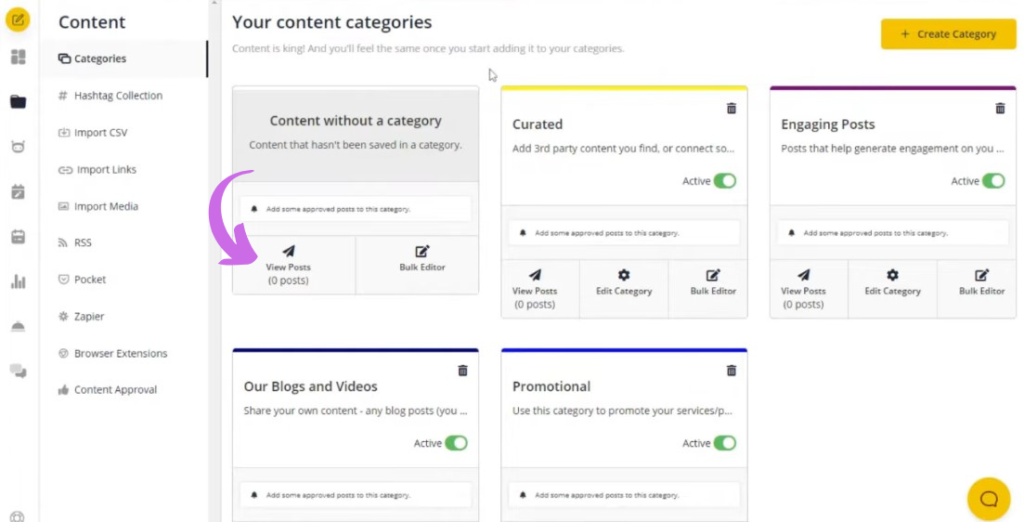Open Zapier menu item
Screen dimensions: 1024x522
point(82,316)
